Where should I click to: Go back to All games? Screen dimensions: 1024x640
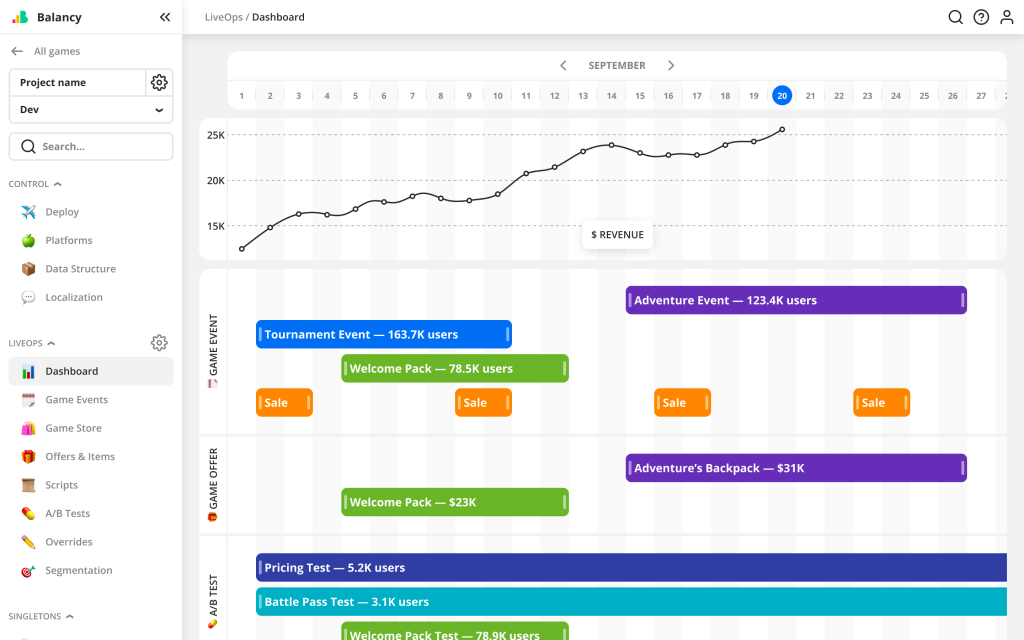coord(47,50)
